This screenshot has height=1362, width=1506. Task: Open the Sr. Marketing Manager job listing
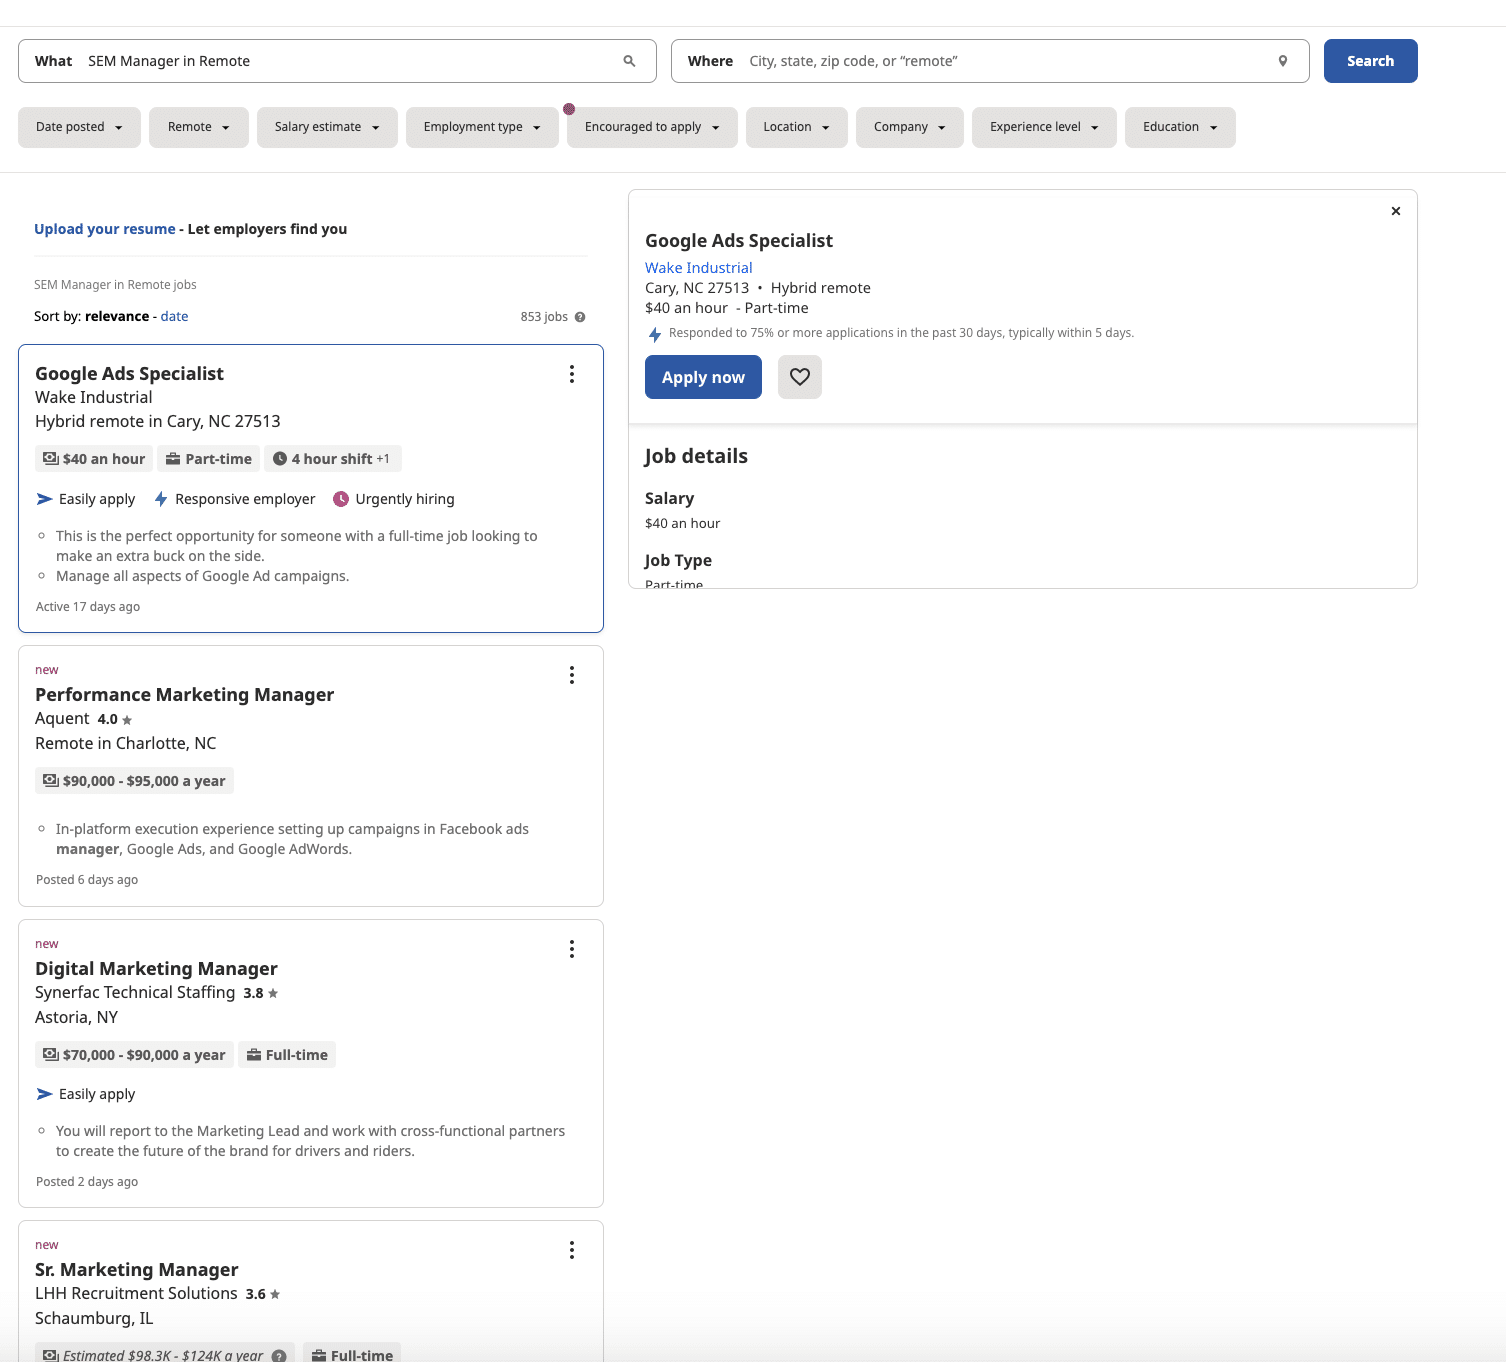(136, 1269)
